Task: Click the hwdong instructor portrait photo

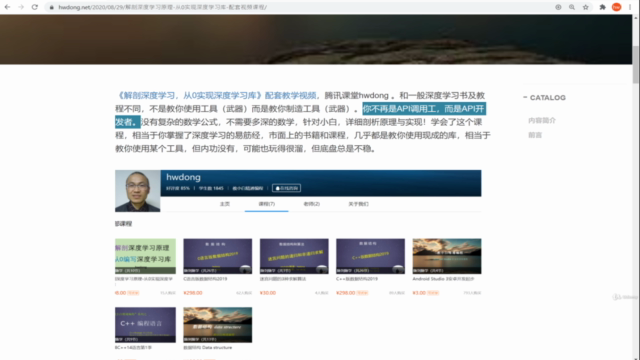Action: click(x=138, y=191)
